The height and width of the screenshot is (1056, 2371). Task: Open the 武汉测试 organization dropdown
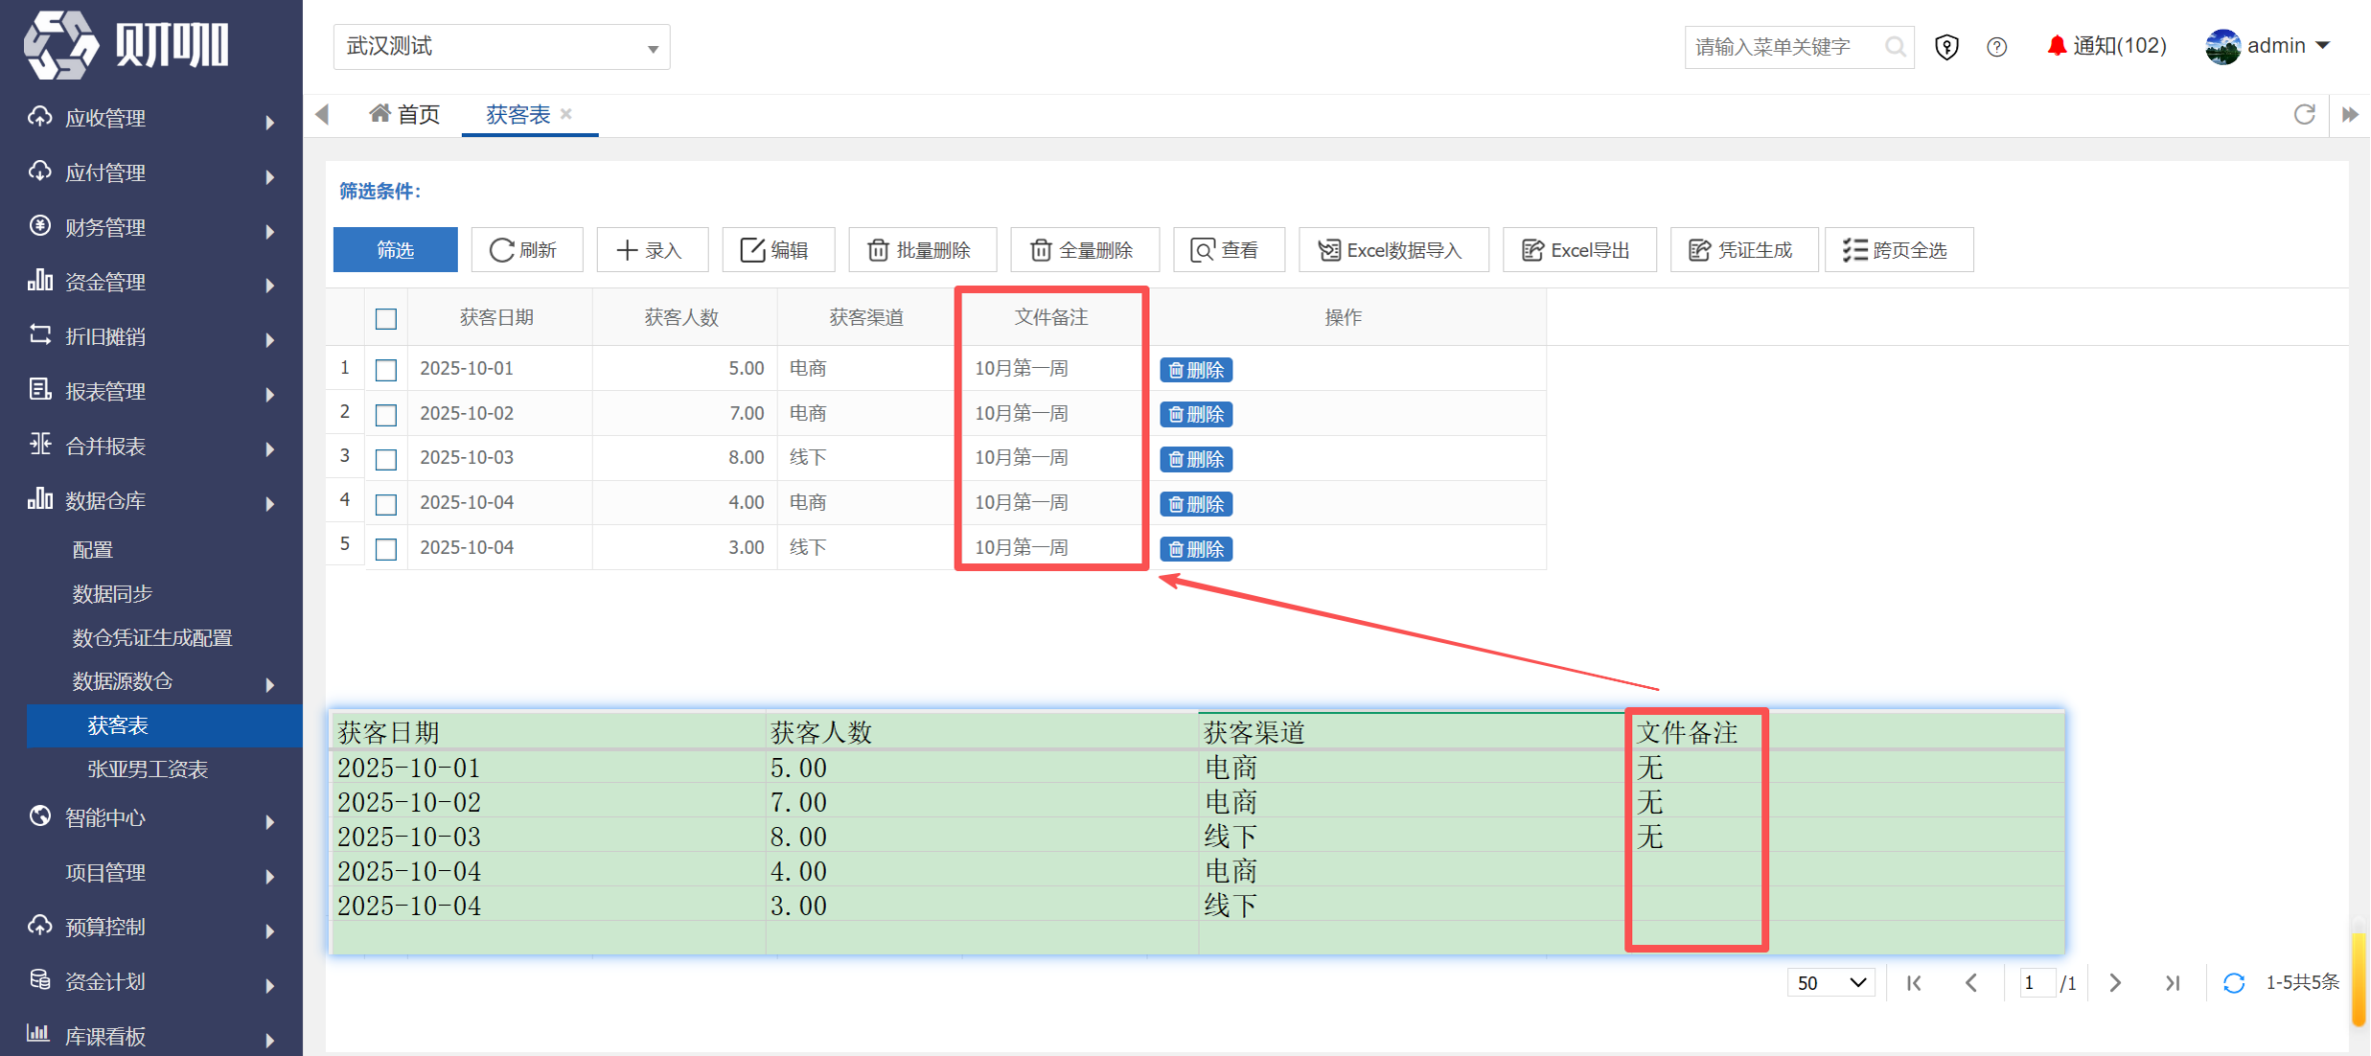click(x=502, y=47)
